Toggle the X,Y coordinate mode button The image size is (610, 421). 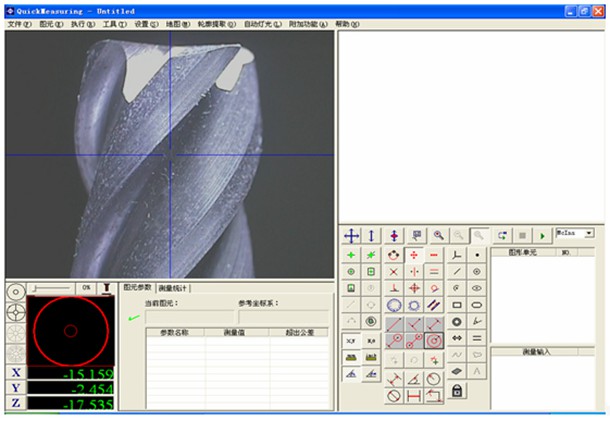351,340
